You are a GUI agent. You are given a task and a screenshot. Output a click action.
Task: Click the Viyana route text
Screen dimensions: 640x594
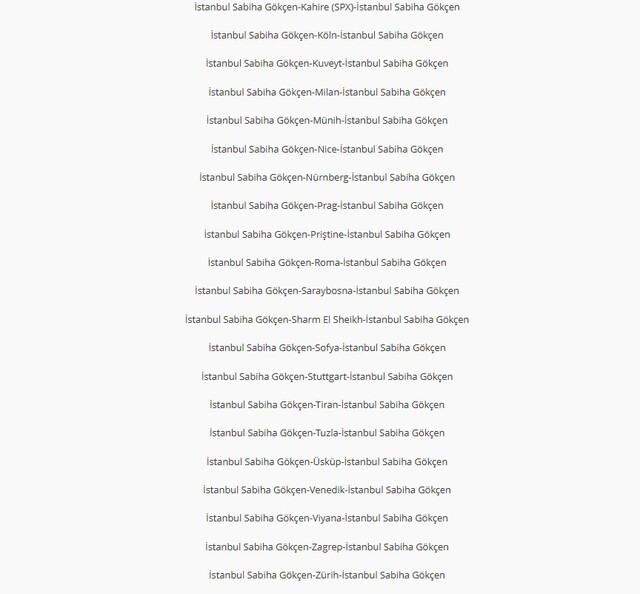pos(327,518)
